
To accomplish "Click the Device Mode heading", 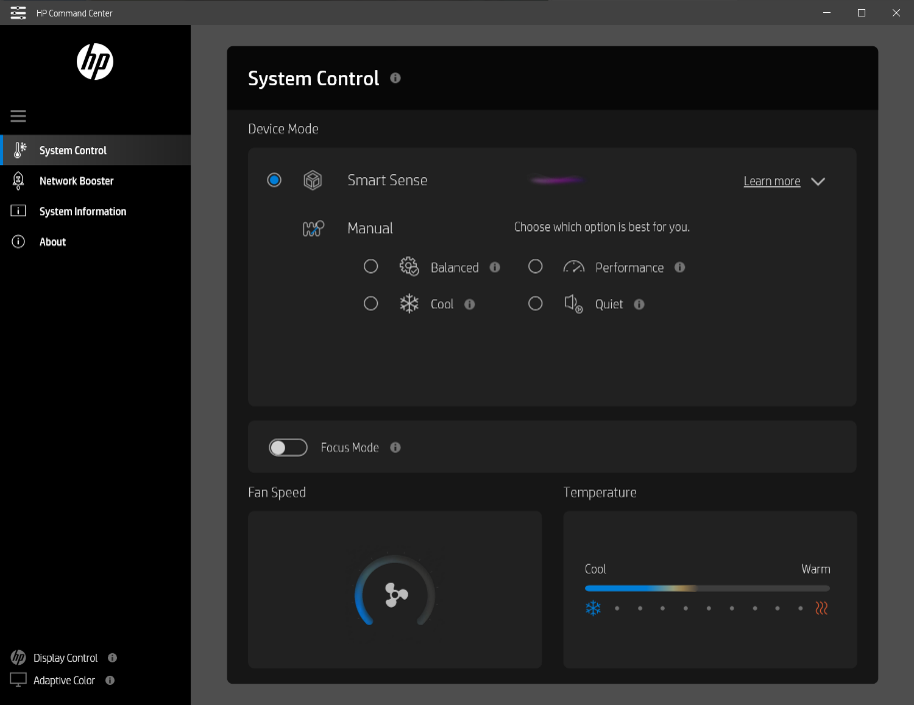I will click(x=283, y=129).
